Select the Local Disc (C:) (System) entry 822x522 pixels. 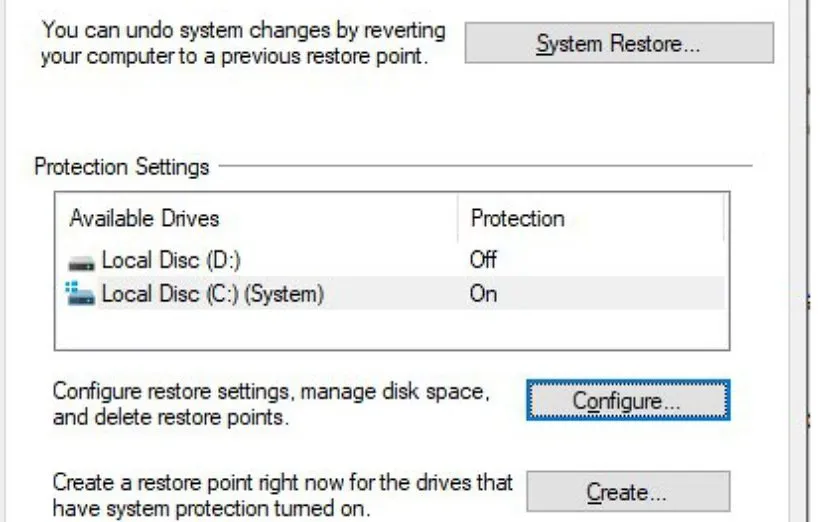(x=212, y=294)
